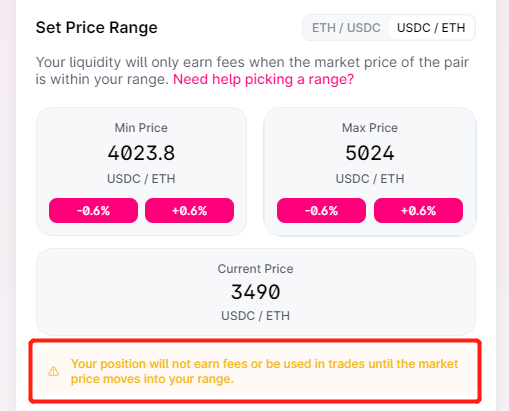Click the 'Set Price Range' heading
Screen dimensions: 509x411
click(96, 27)
